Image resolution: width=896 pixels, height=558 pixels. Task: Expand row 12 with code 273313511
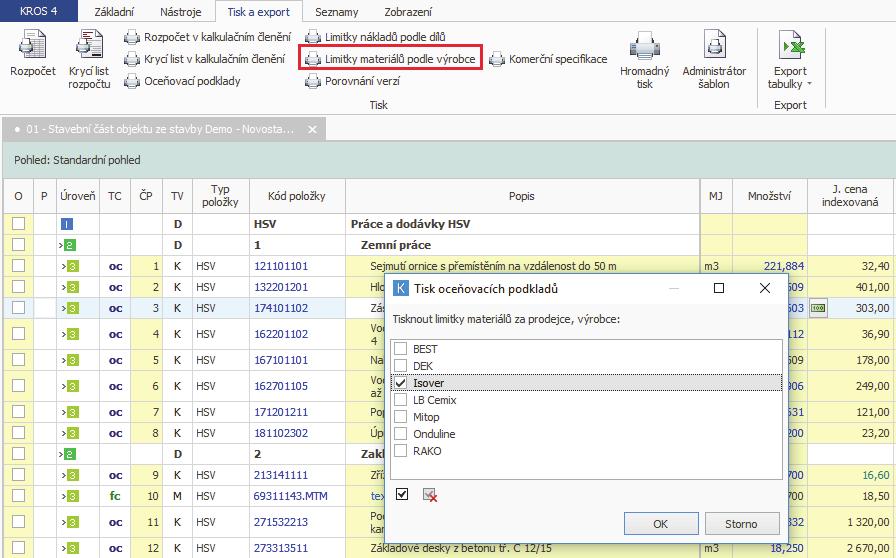[x=64, y=548]
